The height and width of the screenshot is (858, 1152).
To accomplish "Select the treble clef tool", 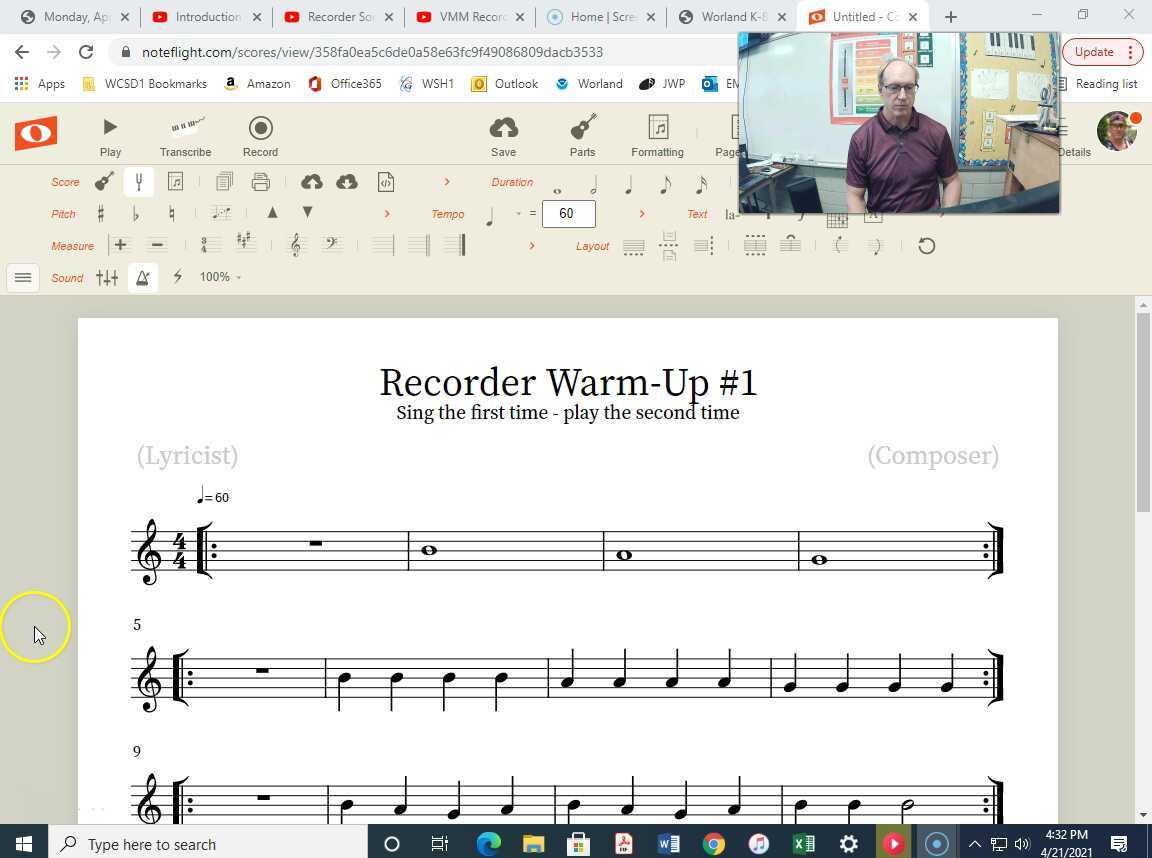I will [294, 245].
